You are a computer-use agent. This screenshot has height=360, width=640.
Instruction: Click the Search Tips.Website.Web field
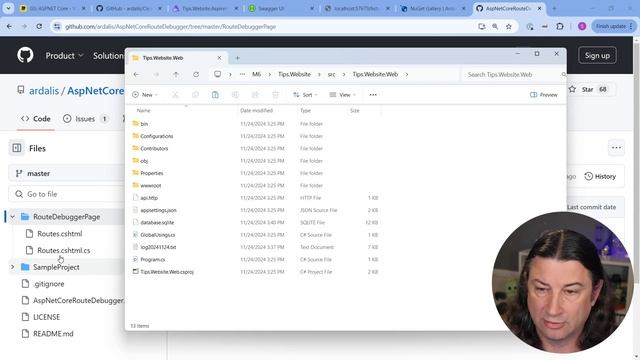coord(513,75)
